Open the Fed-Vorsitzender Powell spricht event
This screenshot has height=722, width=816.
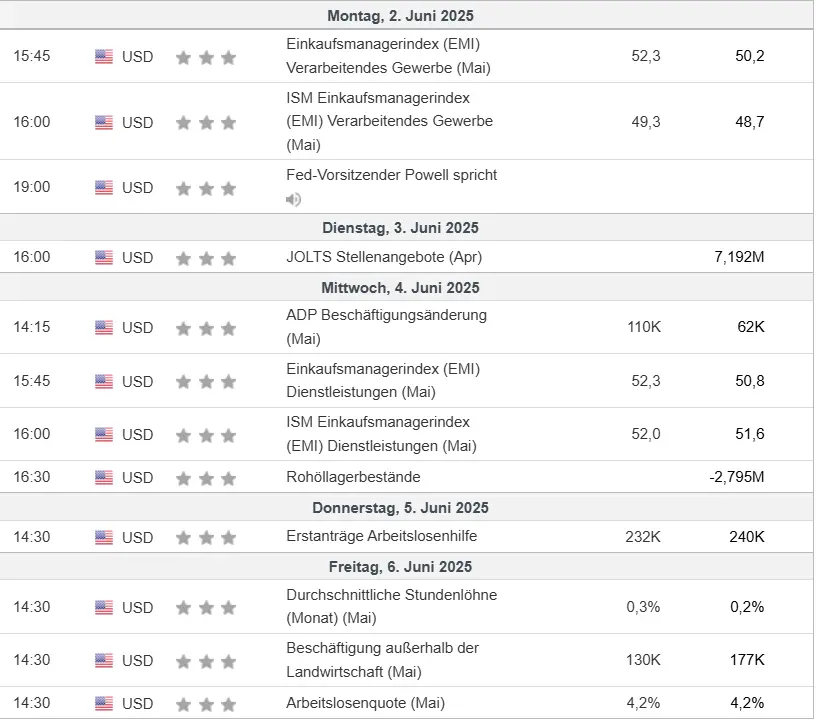391,175
